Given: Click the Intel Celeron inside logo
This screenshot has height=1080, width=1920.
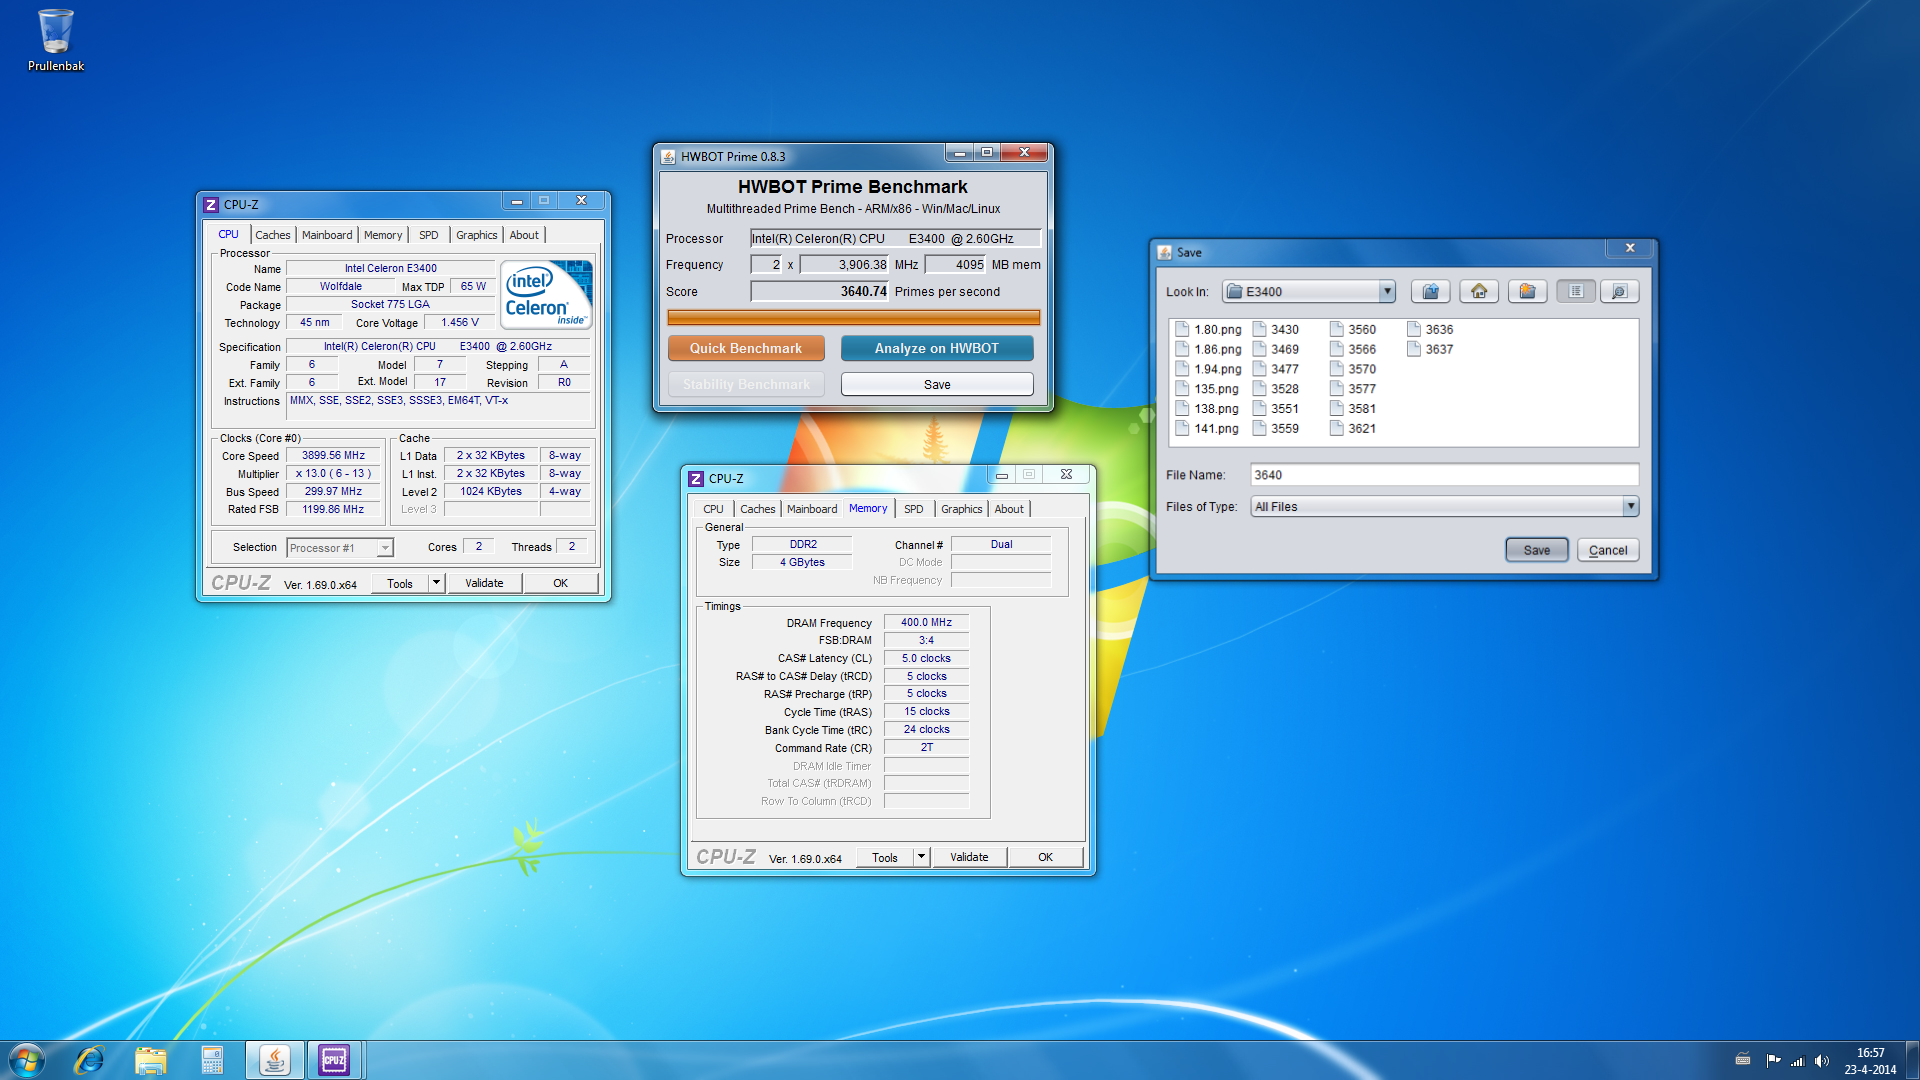Looking at the screenshot, I should [x=546, y=294].
